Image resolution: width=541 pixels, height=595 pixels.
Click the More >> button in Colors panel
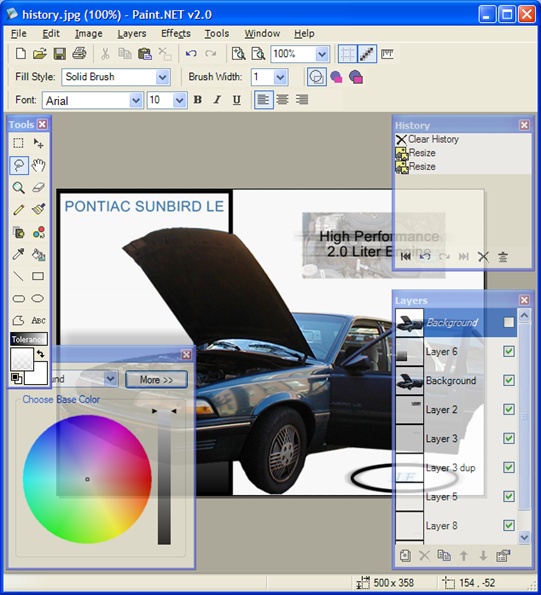[x=156, y=379]
